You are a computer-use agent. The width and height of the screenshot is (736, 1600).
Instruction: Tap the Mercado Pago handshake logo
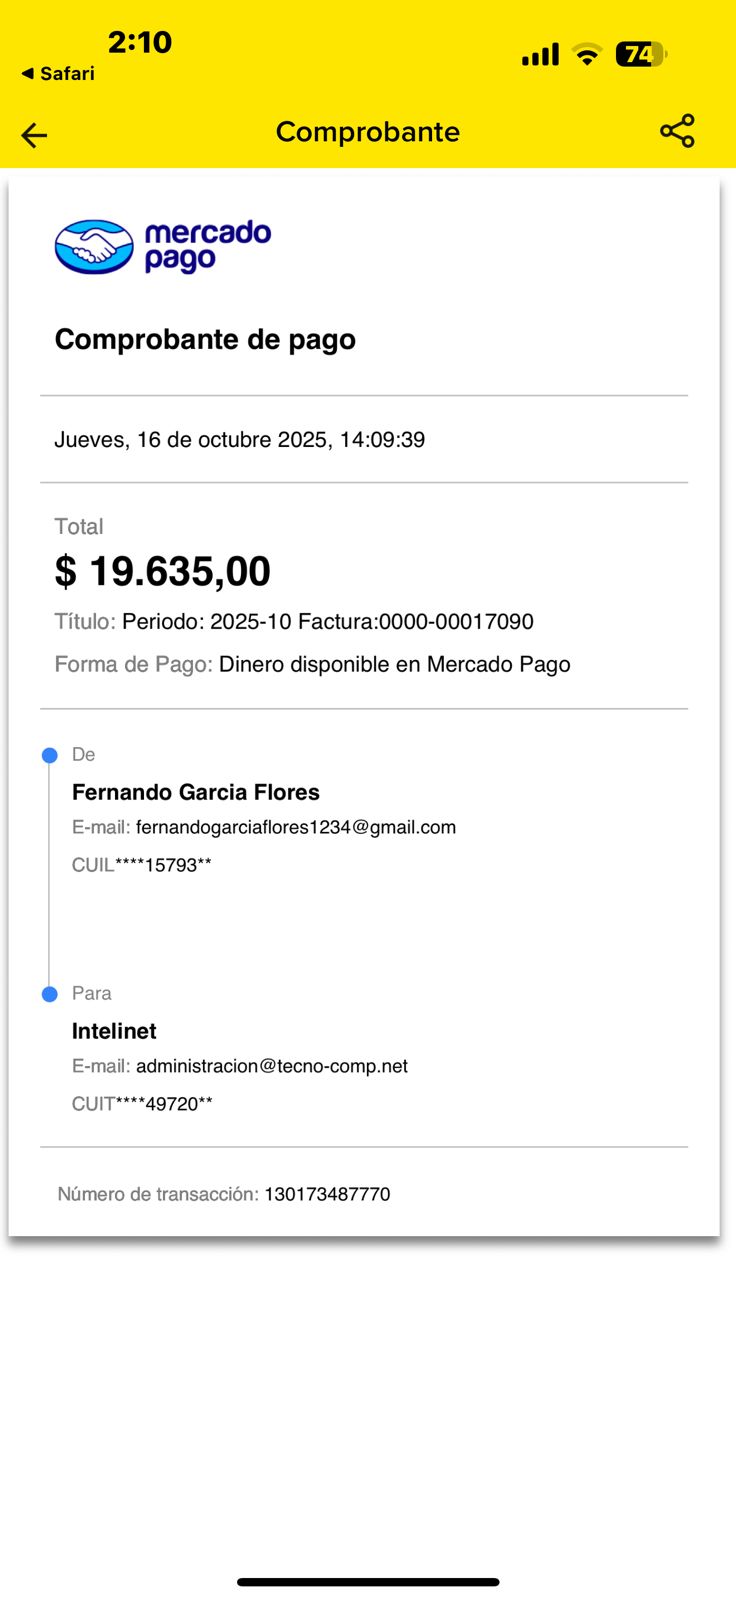[x=94, y=247]
